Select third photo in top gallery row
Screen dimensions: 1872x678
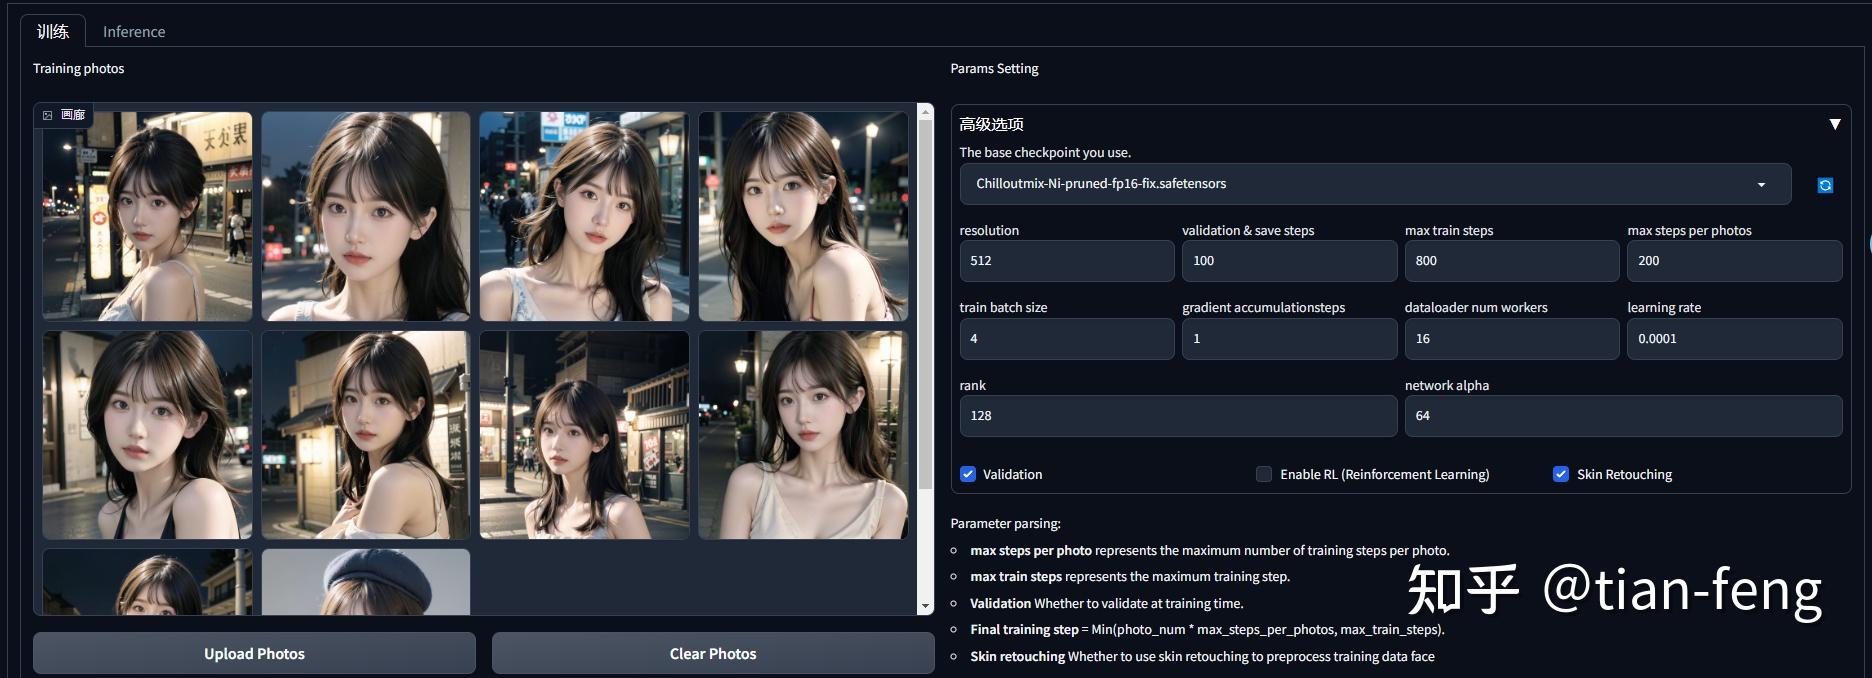tap(584, 216)
